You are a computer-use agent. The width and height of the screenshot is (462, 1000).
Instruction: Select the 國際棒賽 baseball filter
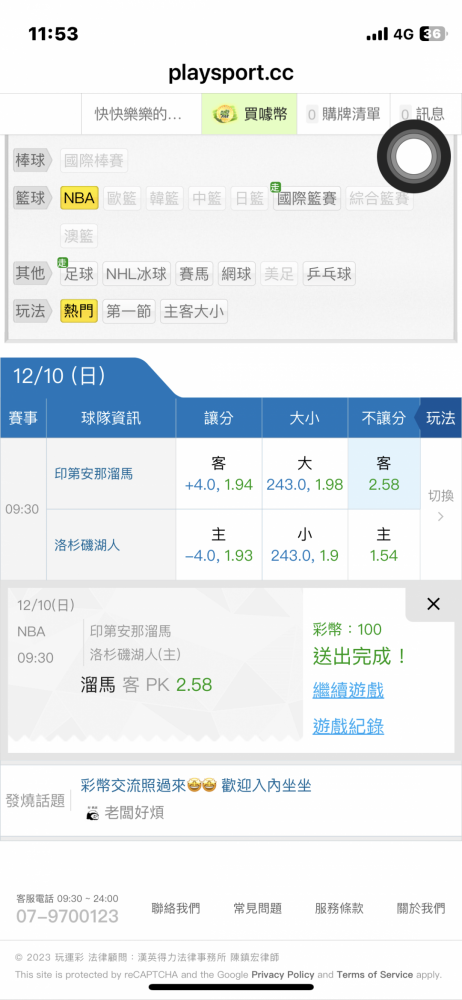[x=94, y=160]
